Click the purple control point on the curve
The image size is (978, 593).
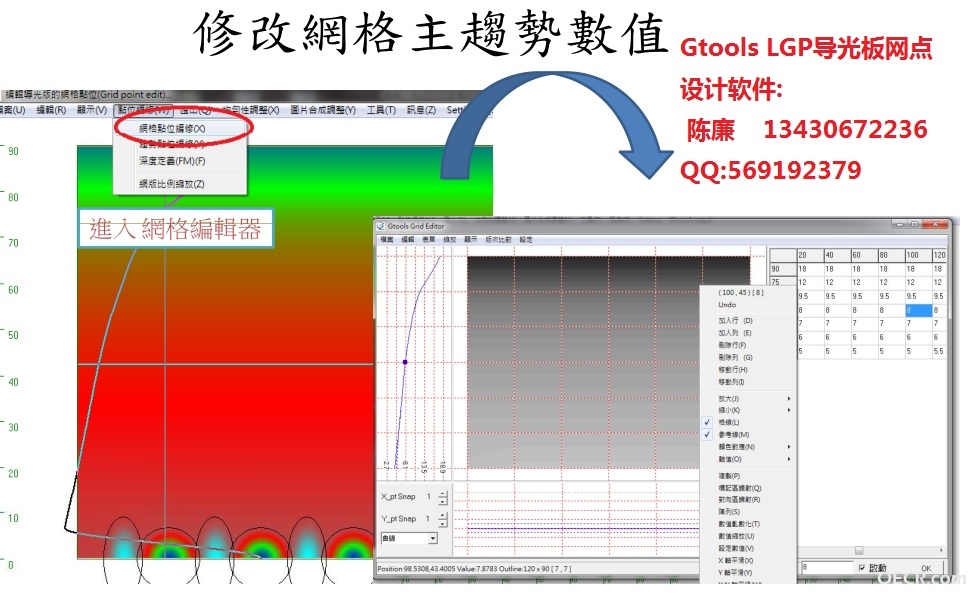pos(405,362)
